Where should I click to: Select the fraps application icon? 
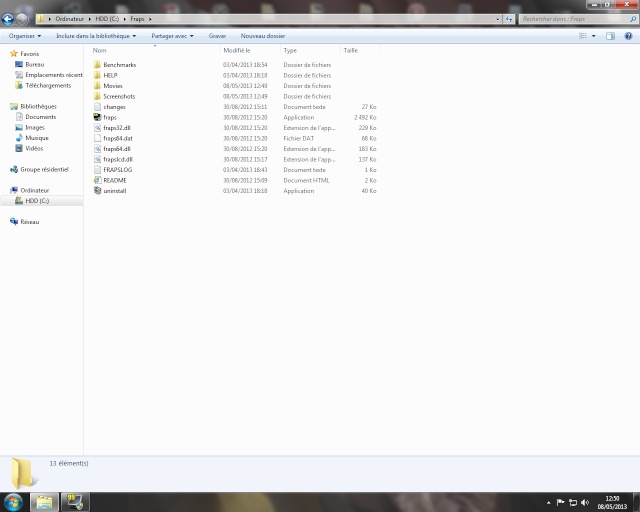coord(97,117)
